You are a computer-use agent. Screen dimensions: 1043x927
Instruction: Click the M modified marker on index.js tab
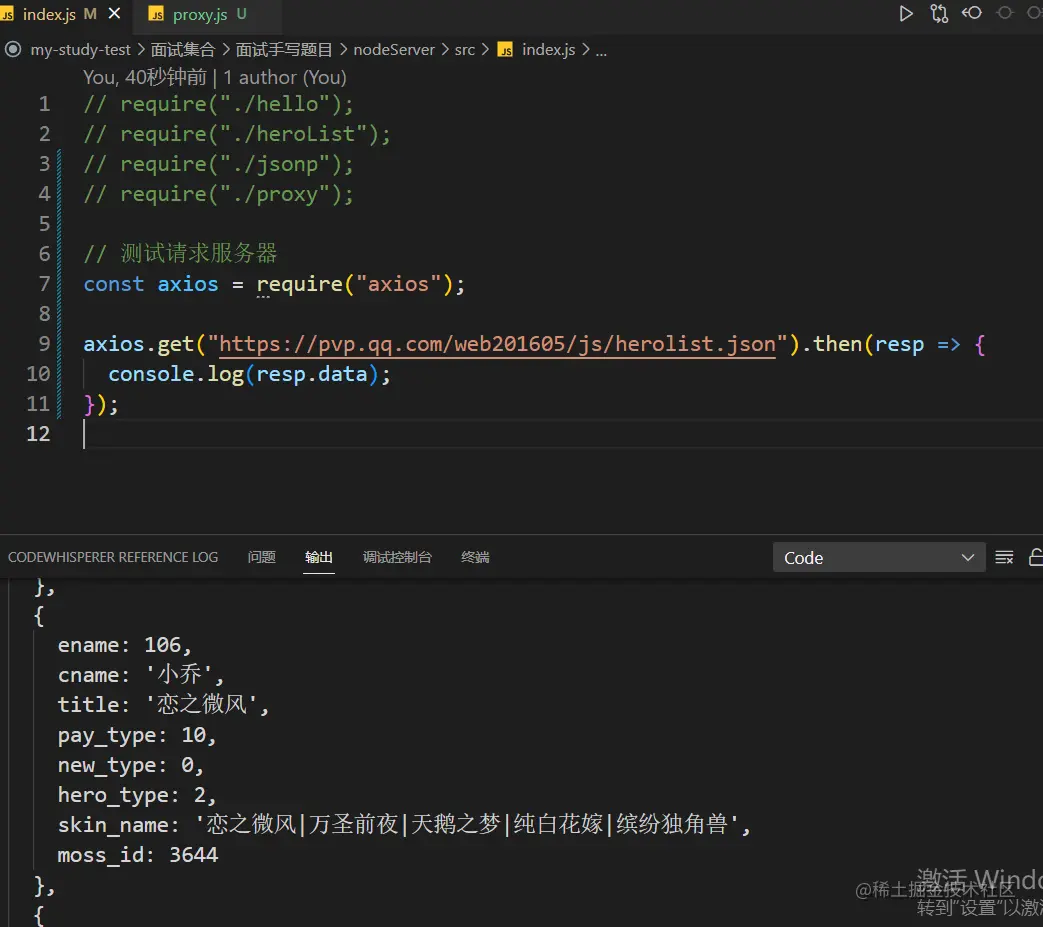pyautogui.click(x=90, y=14)
